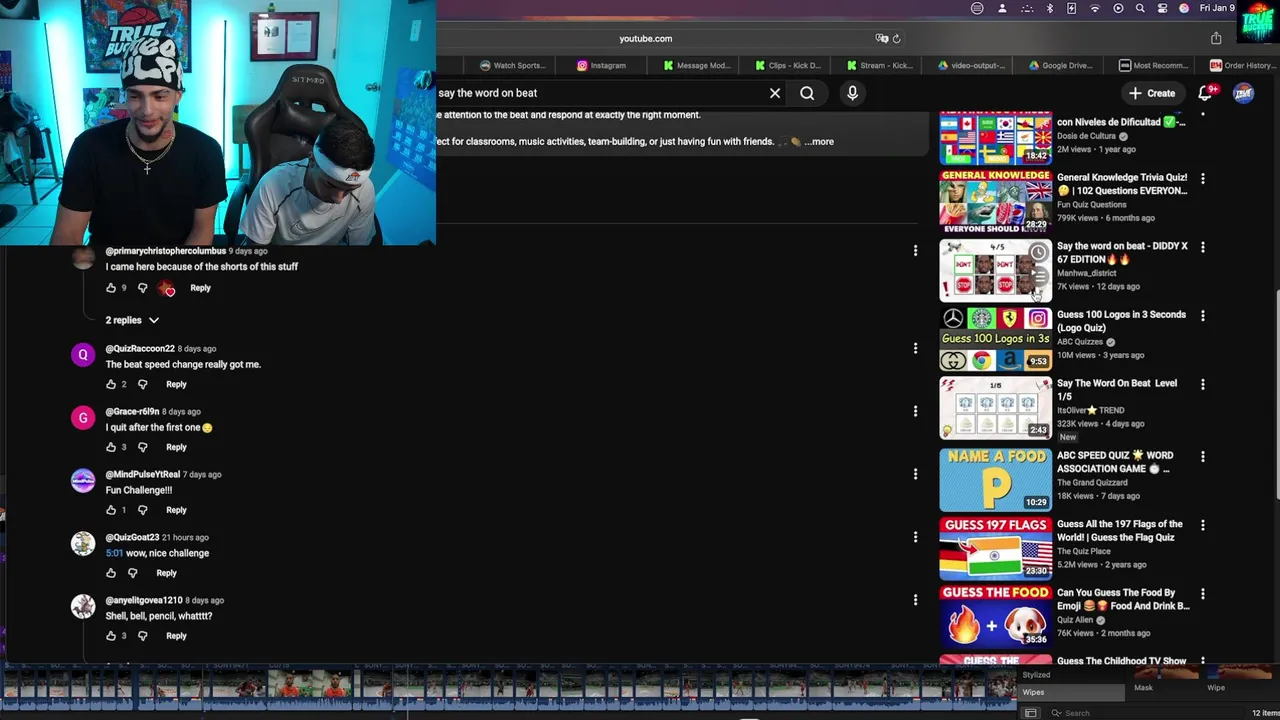The height and width of the screenshot is (720, 1280).
Task: Like QuizRaccoon22's comment
Action: [111, 384]
